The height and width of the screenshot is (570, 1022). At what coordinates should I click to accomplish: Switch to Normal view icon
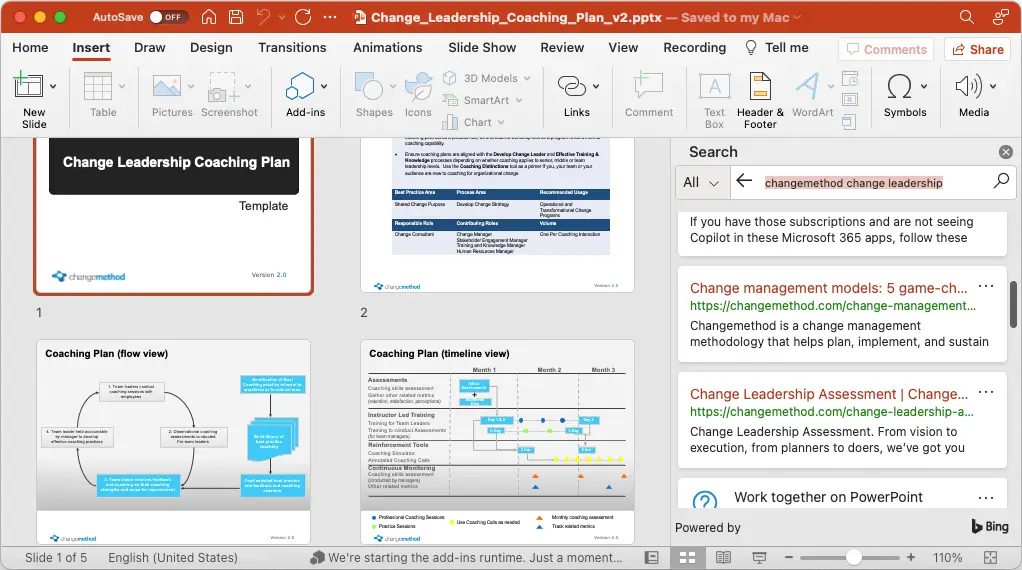point(652,558)
